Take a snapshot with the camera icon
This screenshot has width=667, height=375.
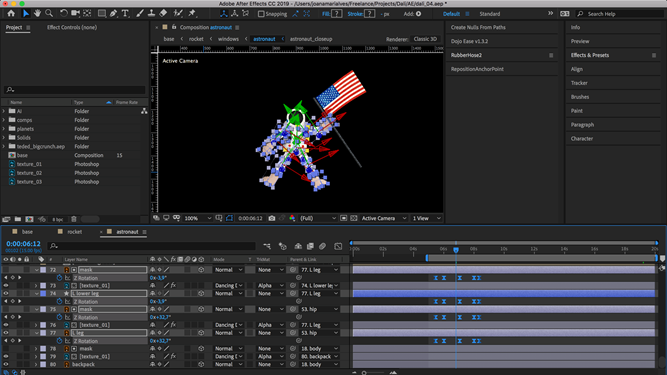[x=272, y=218]
